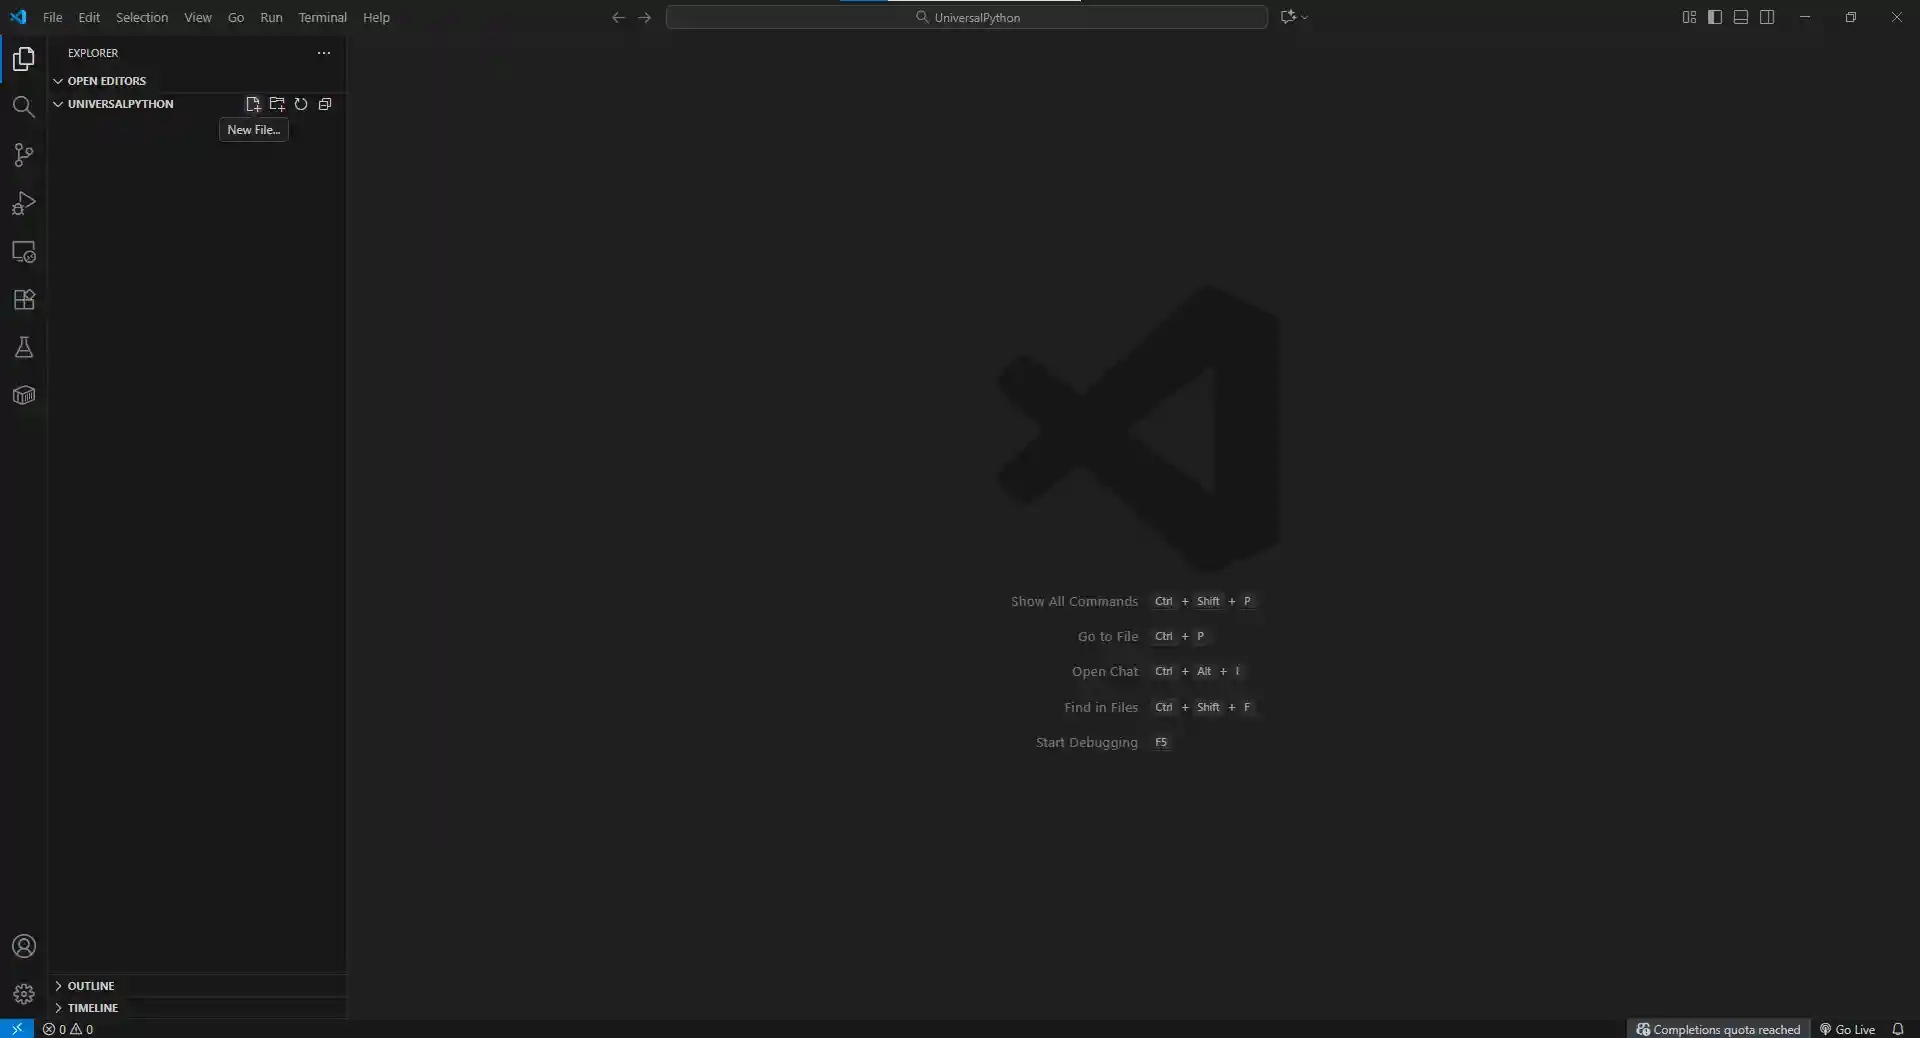Image resolution: width=1920 pixels, height=1038 pixels.
Task: Click the UniversalPython search bar
Action: [x=966, y=17]
